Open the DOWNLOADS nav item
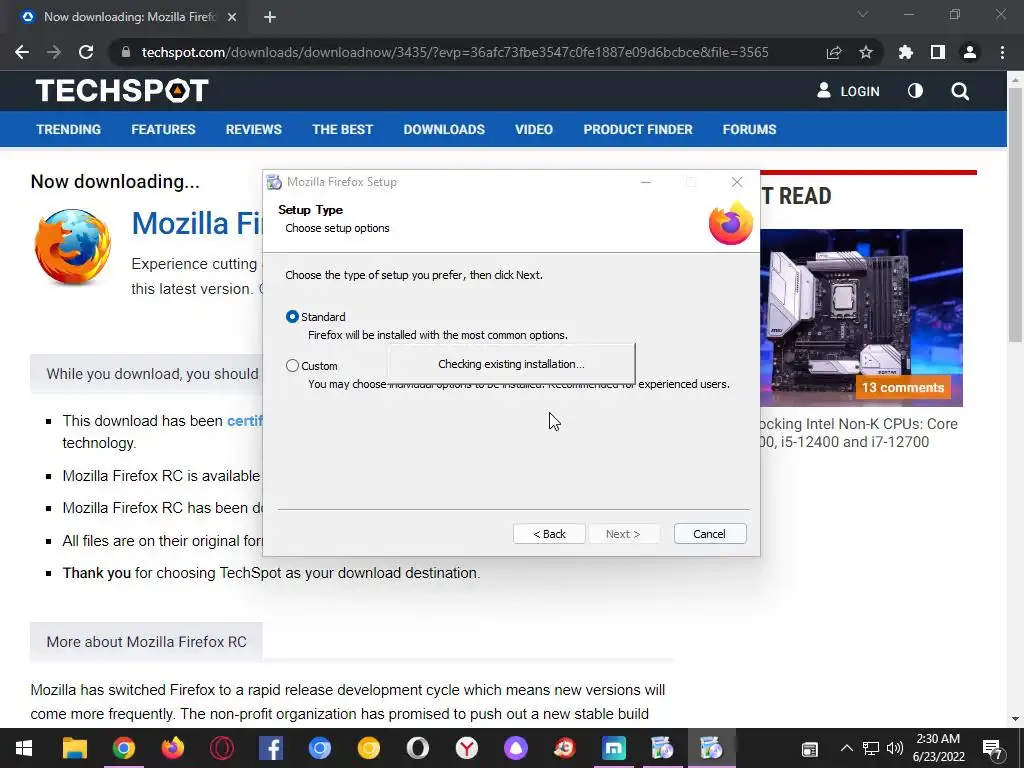 (x=444, y=129)
